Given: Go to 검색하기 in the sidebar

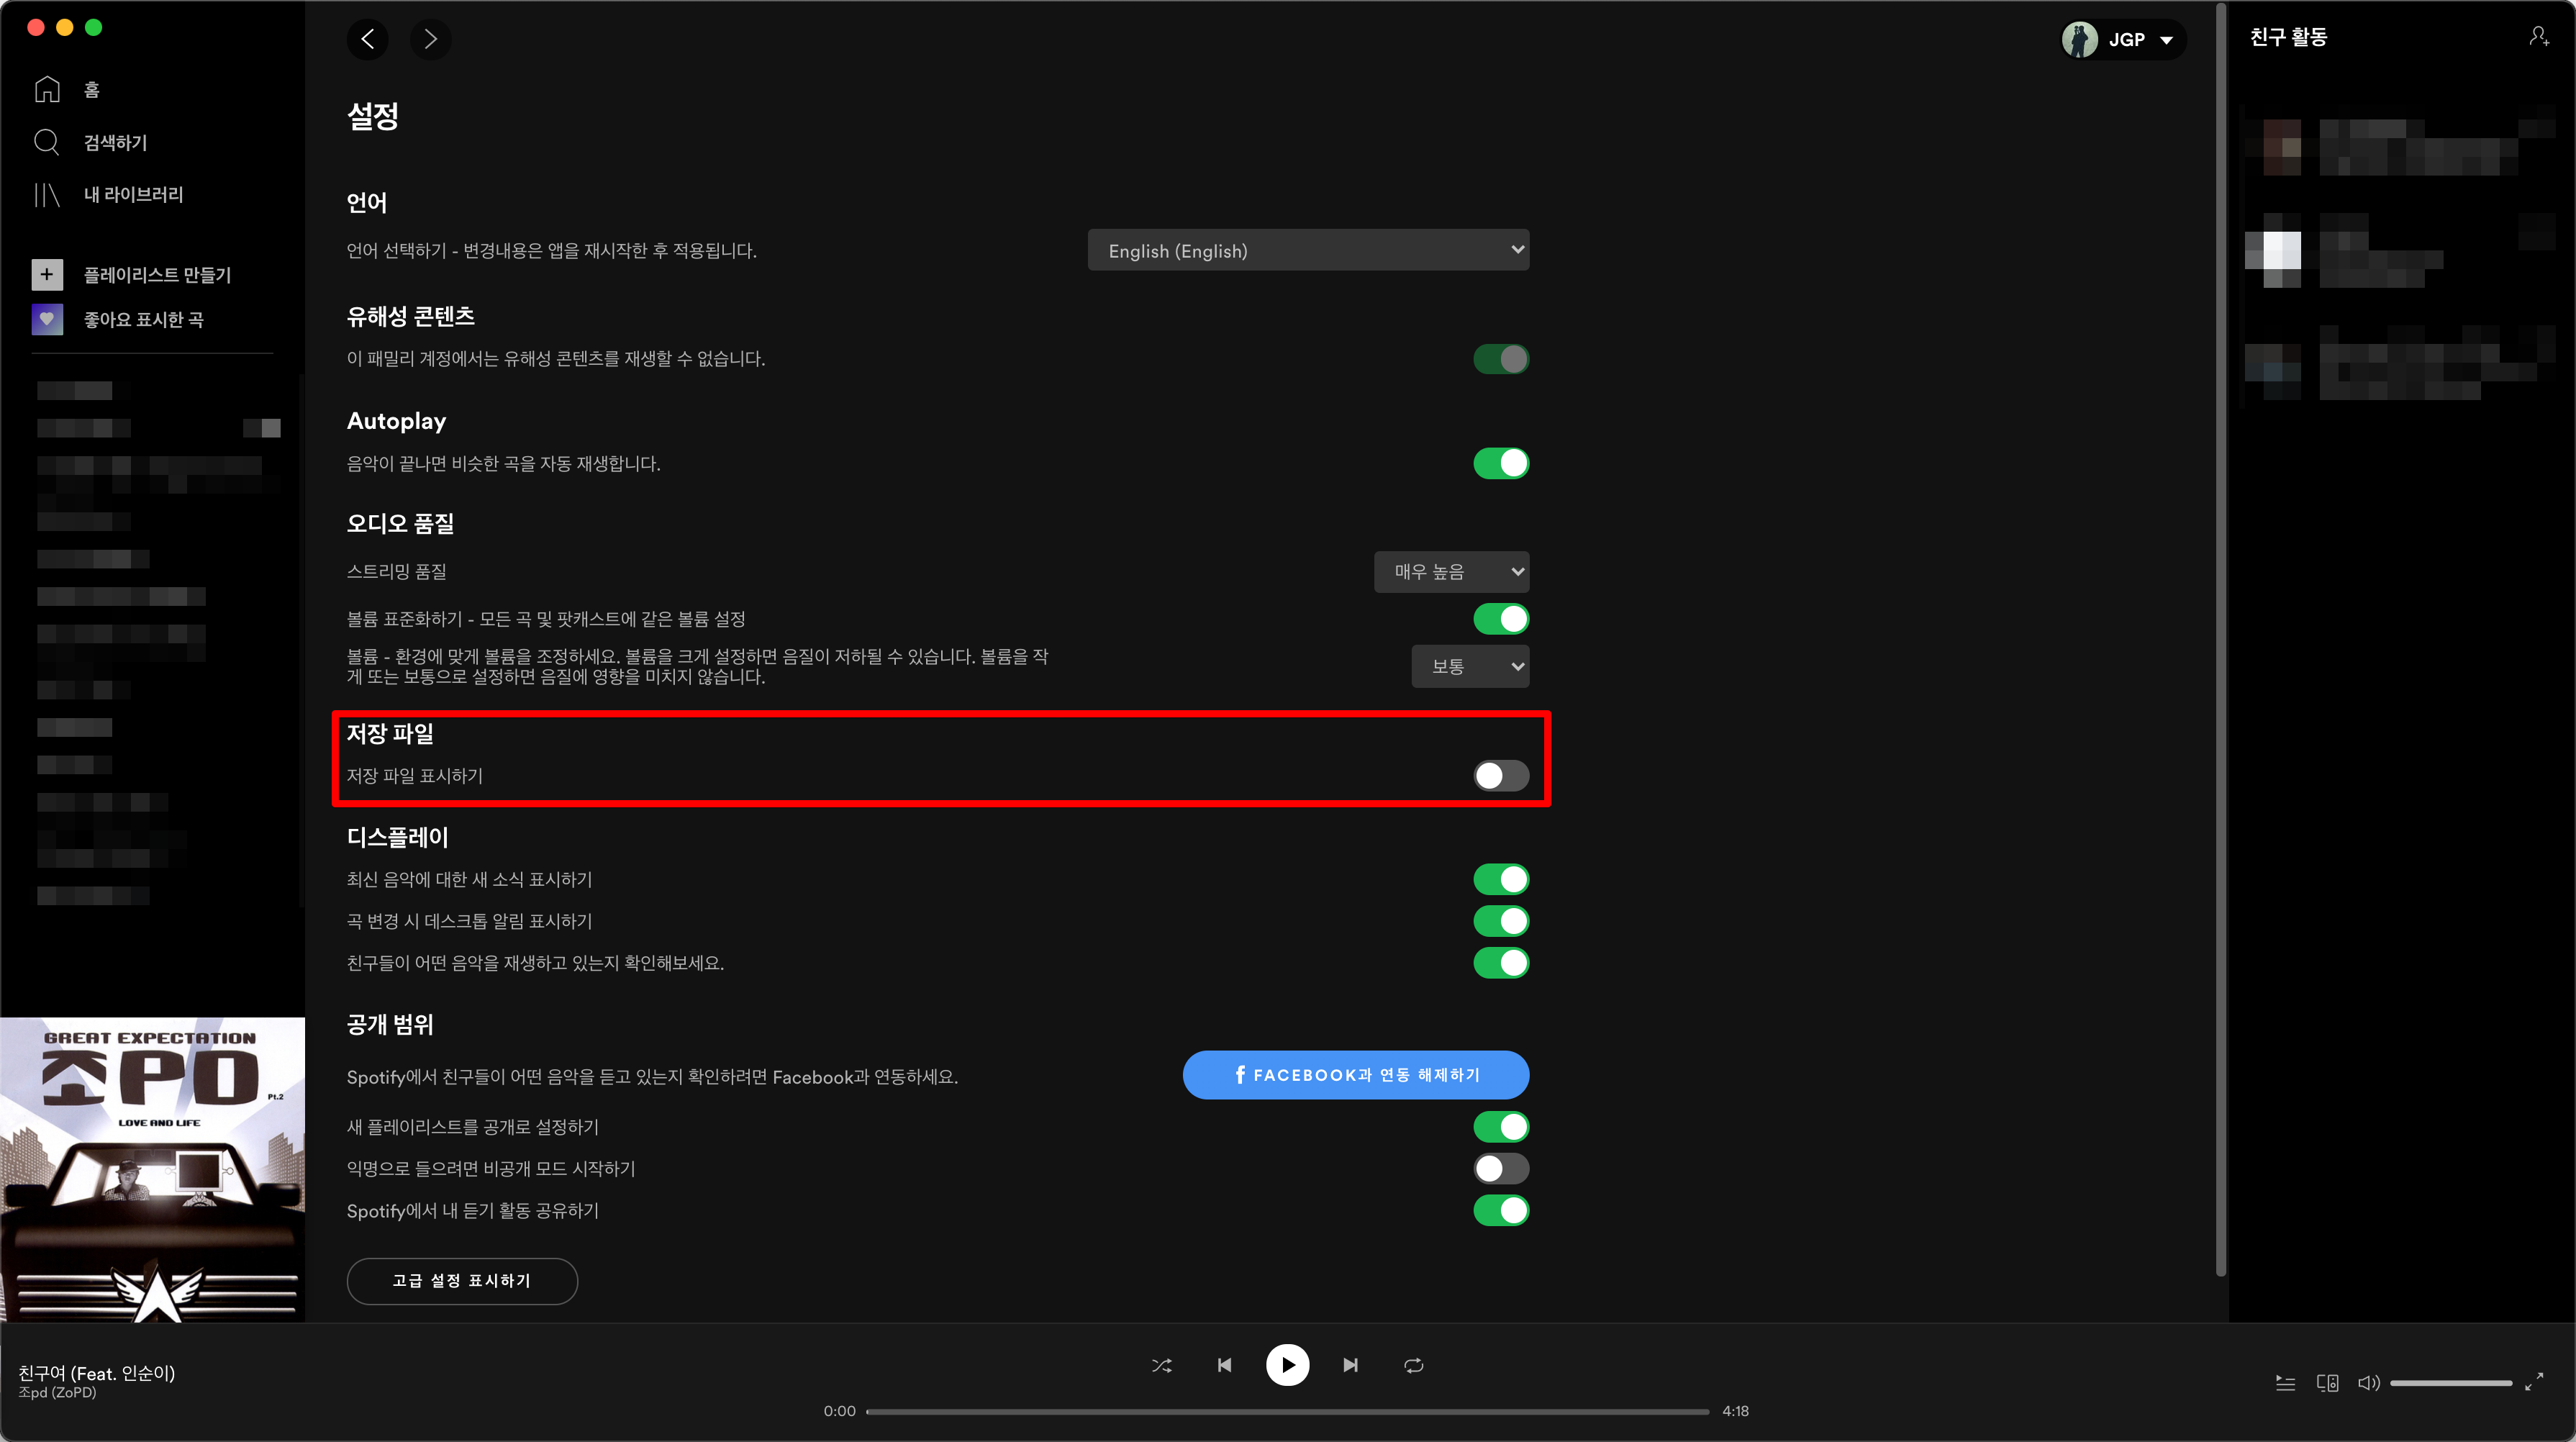Looking at the screenshot, I should (x=114, y=142).
